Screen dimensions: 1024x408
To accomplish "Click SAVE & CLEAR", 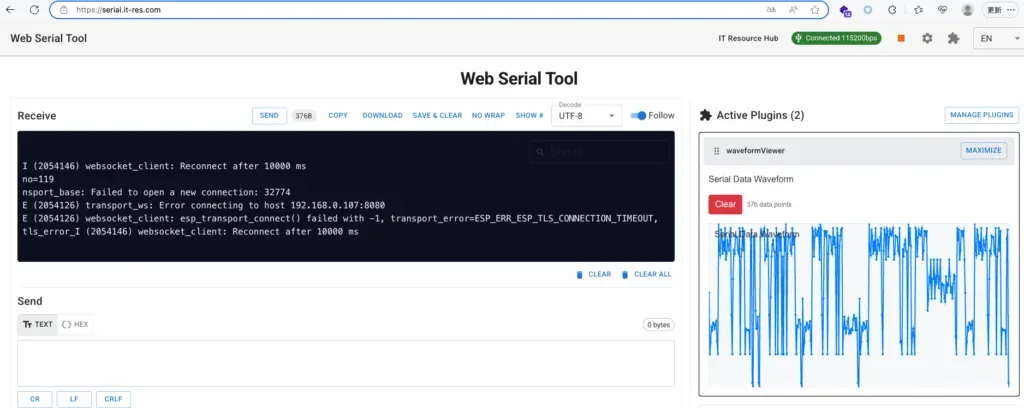I will pyautogui.click(x=437, y=116).
